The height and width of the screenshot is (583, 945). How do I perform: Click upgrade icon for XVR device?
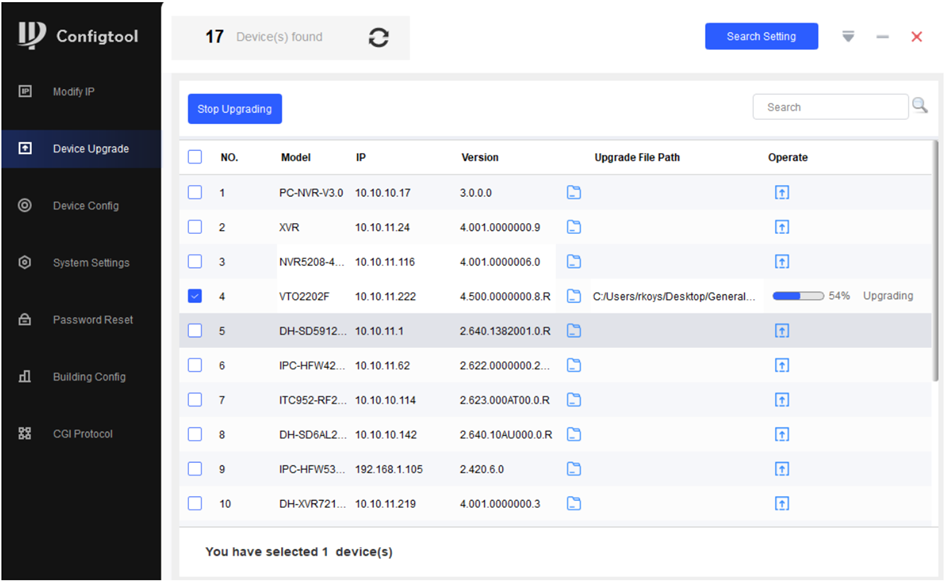(782, 227)
